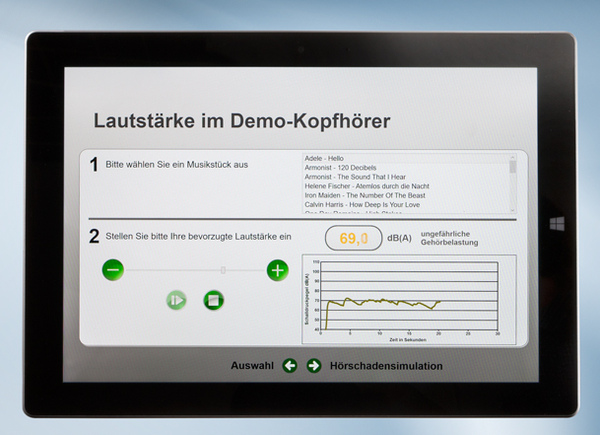Select 'Adele - Hello' in song list

point(407,158)
